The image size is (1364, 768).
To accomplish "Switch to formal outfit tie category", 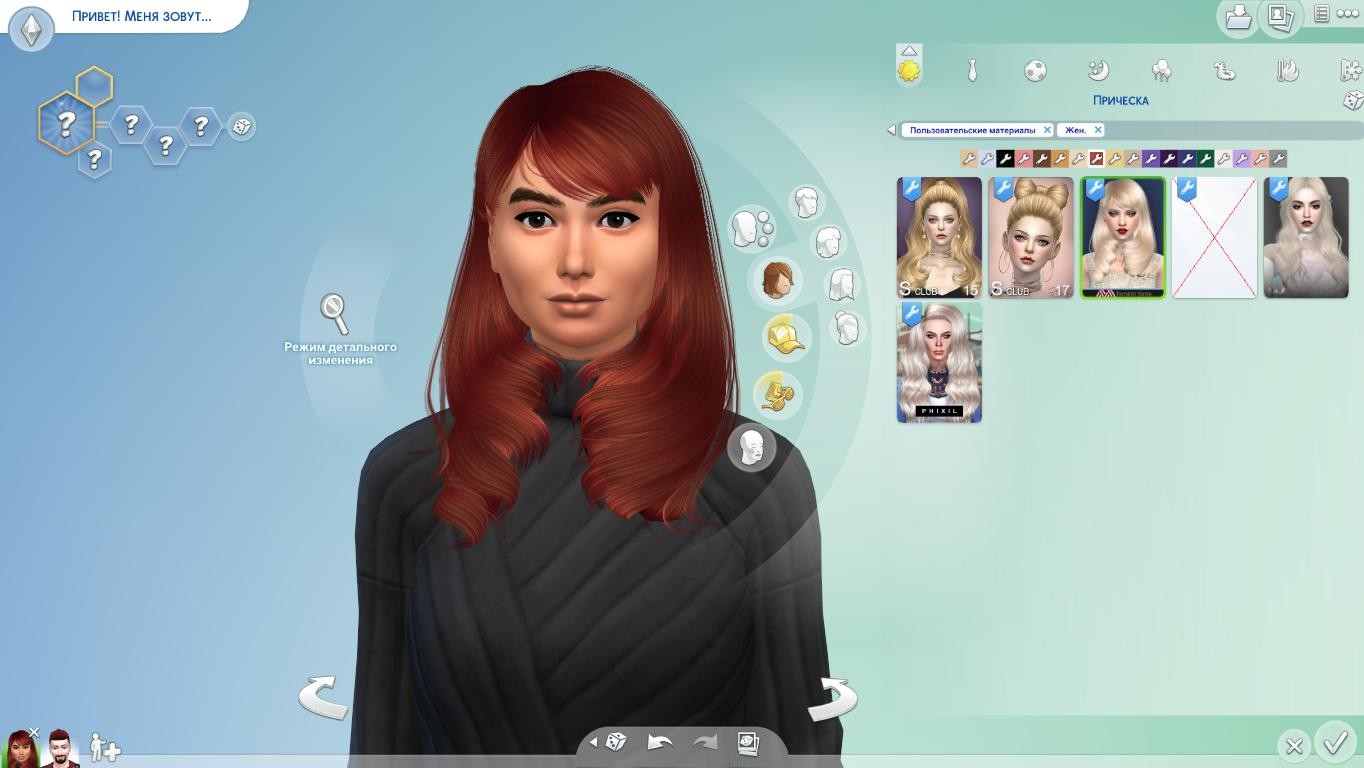I will (x=972, y=71).
